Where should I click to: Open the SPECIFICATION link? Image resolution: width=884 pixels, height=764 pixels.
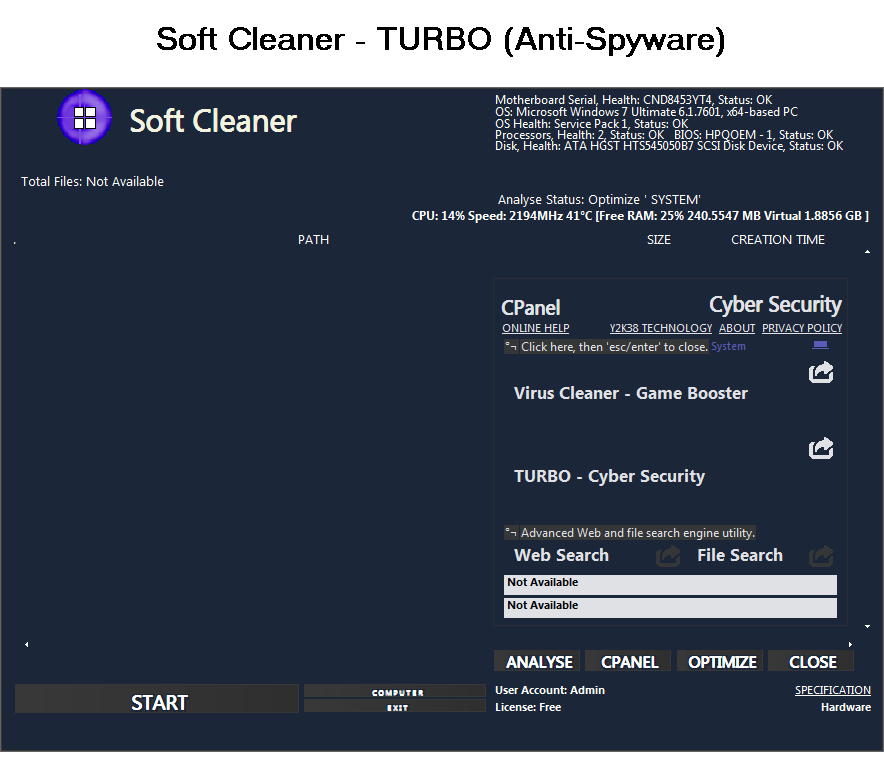point(833,690)
